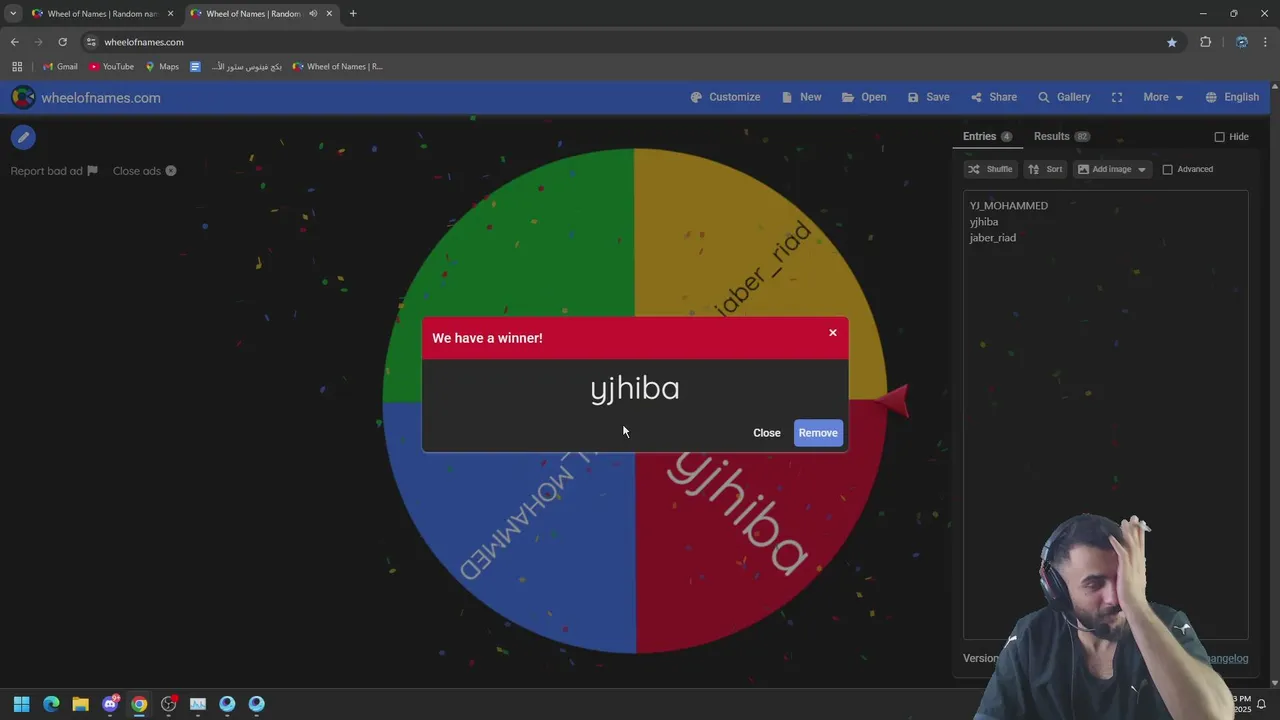Click the blue pencil edit icon

23,138
